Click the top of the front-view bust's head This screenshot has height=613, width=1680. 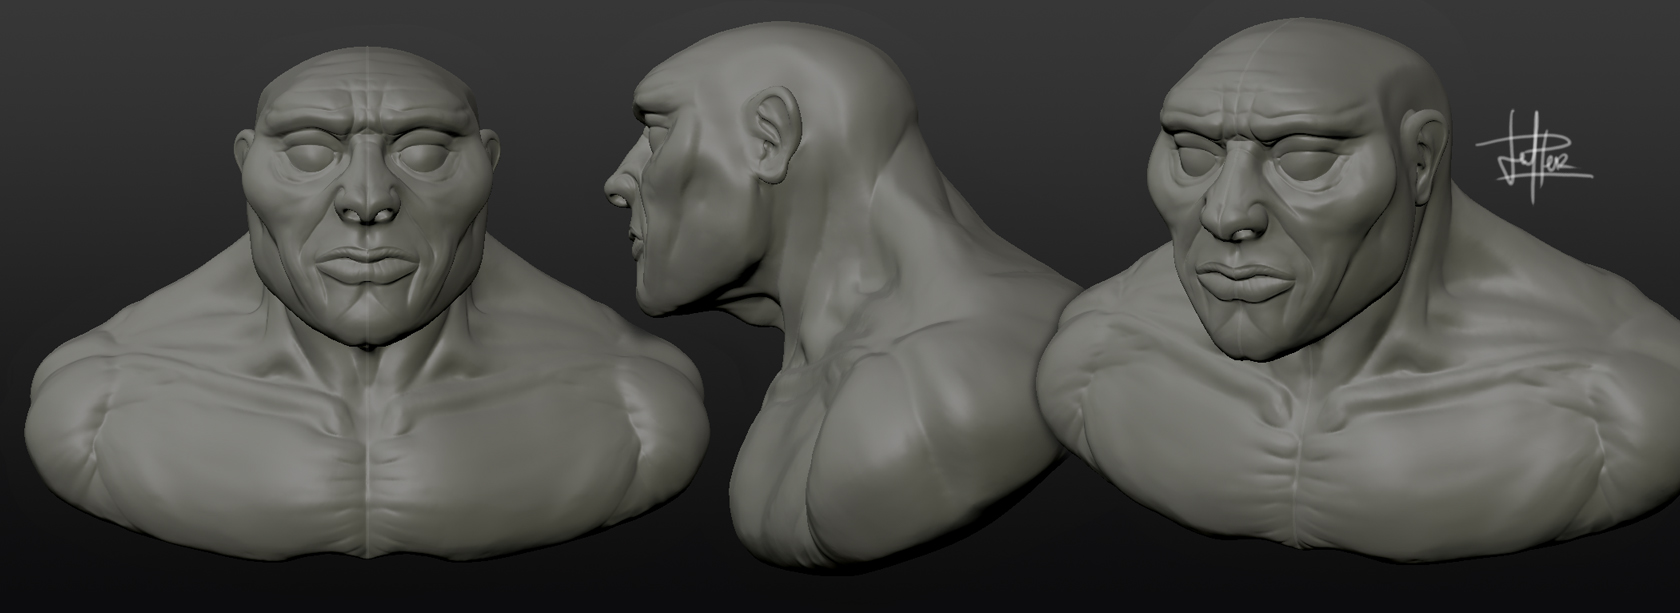(x=367, y=62)
